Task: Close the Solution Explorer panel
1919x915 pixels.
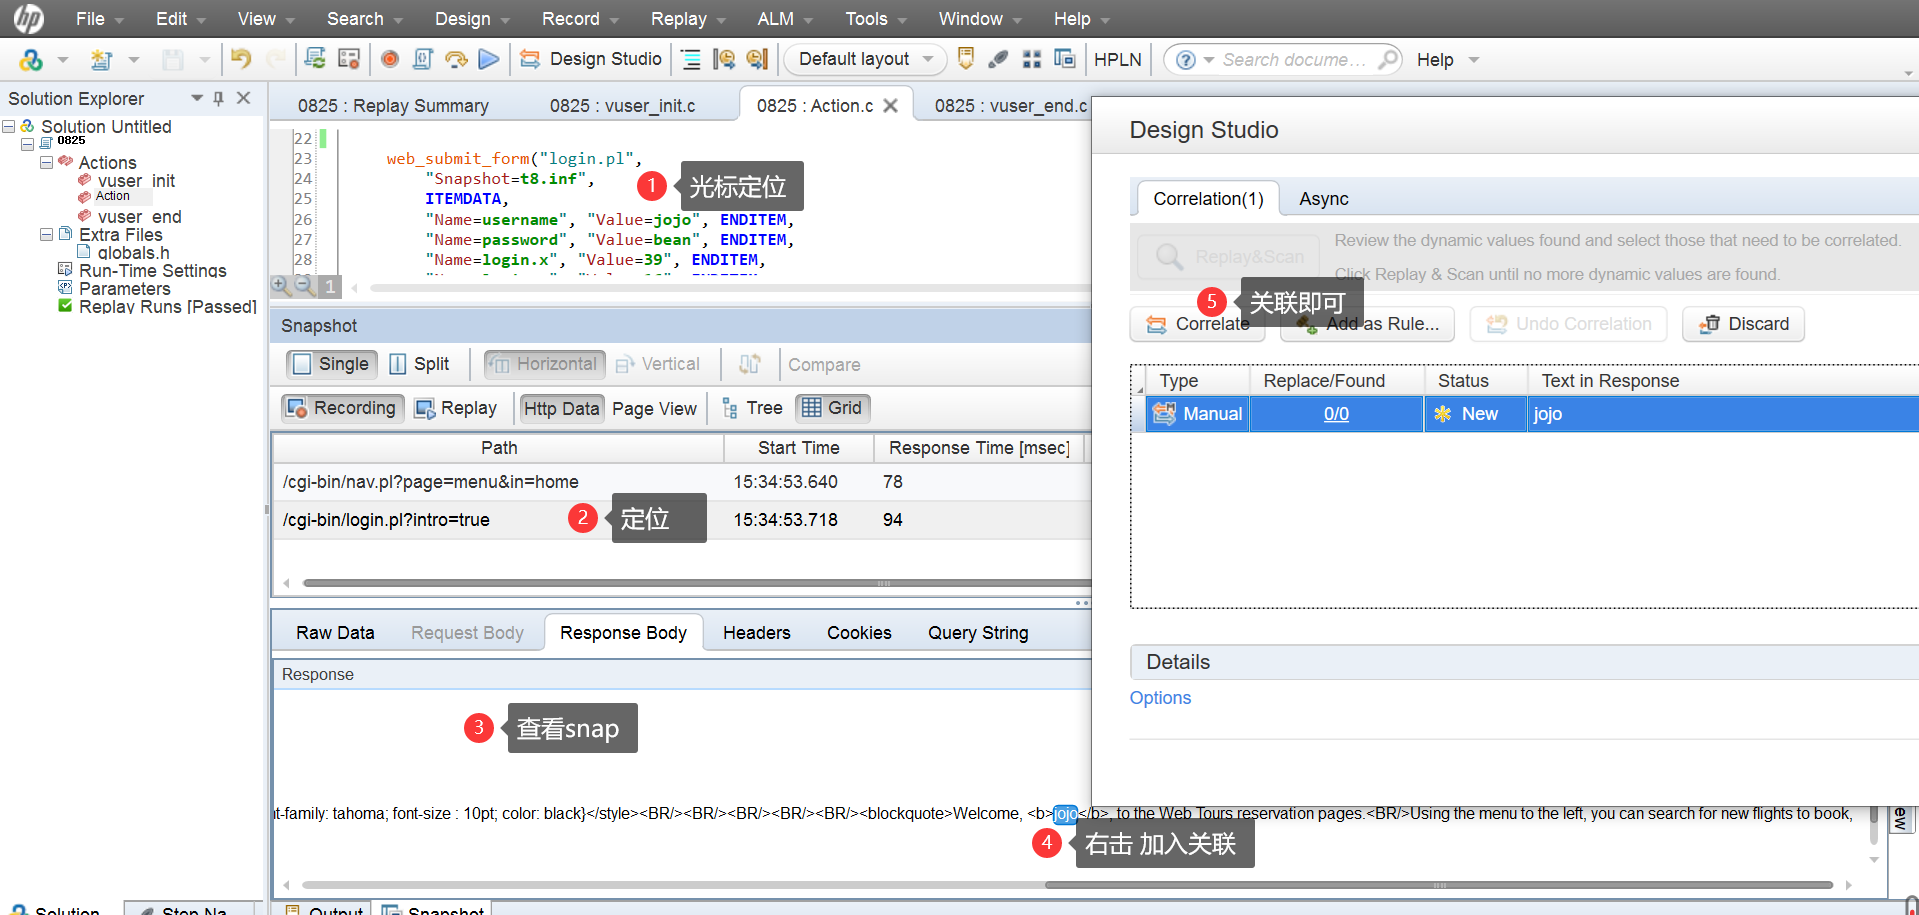Action: point(243,98)
